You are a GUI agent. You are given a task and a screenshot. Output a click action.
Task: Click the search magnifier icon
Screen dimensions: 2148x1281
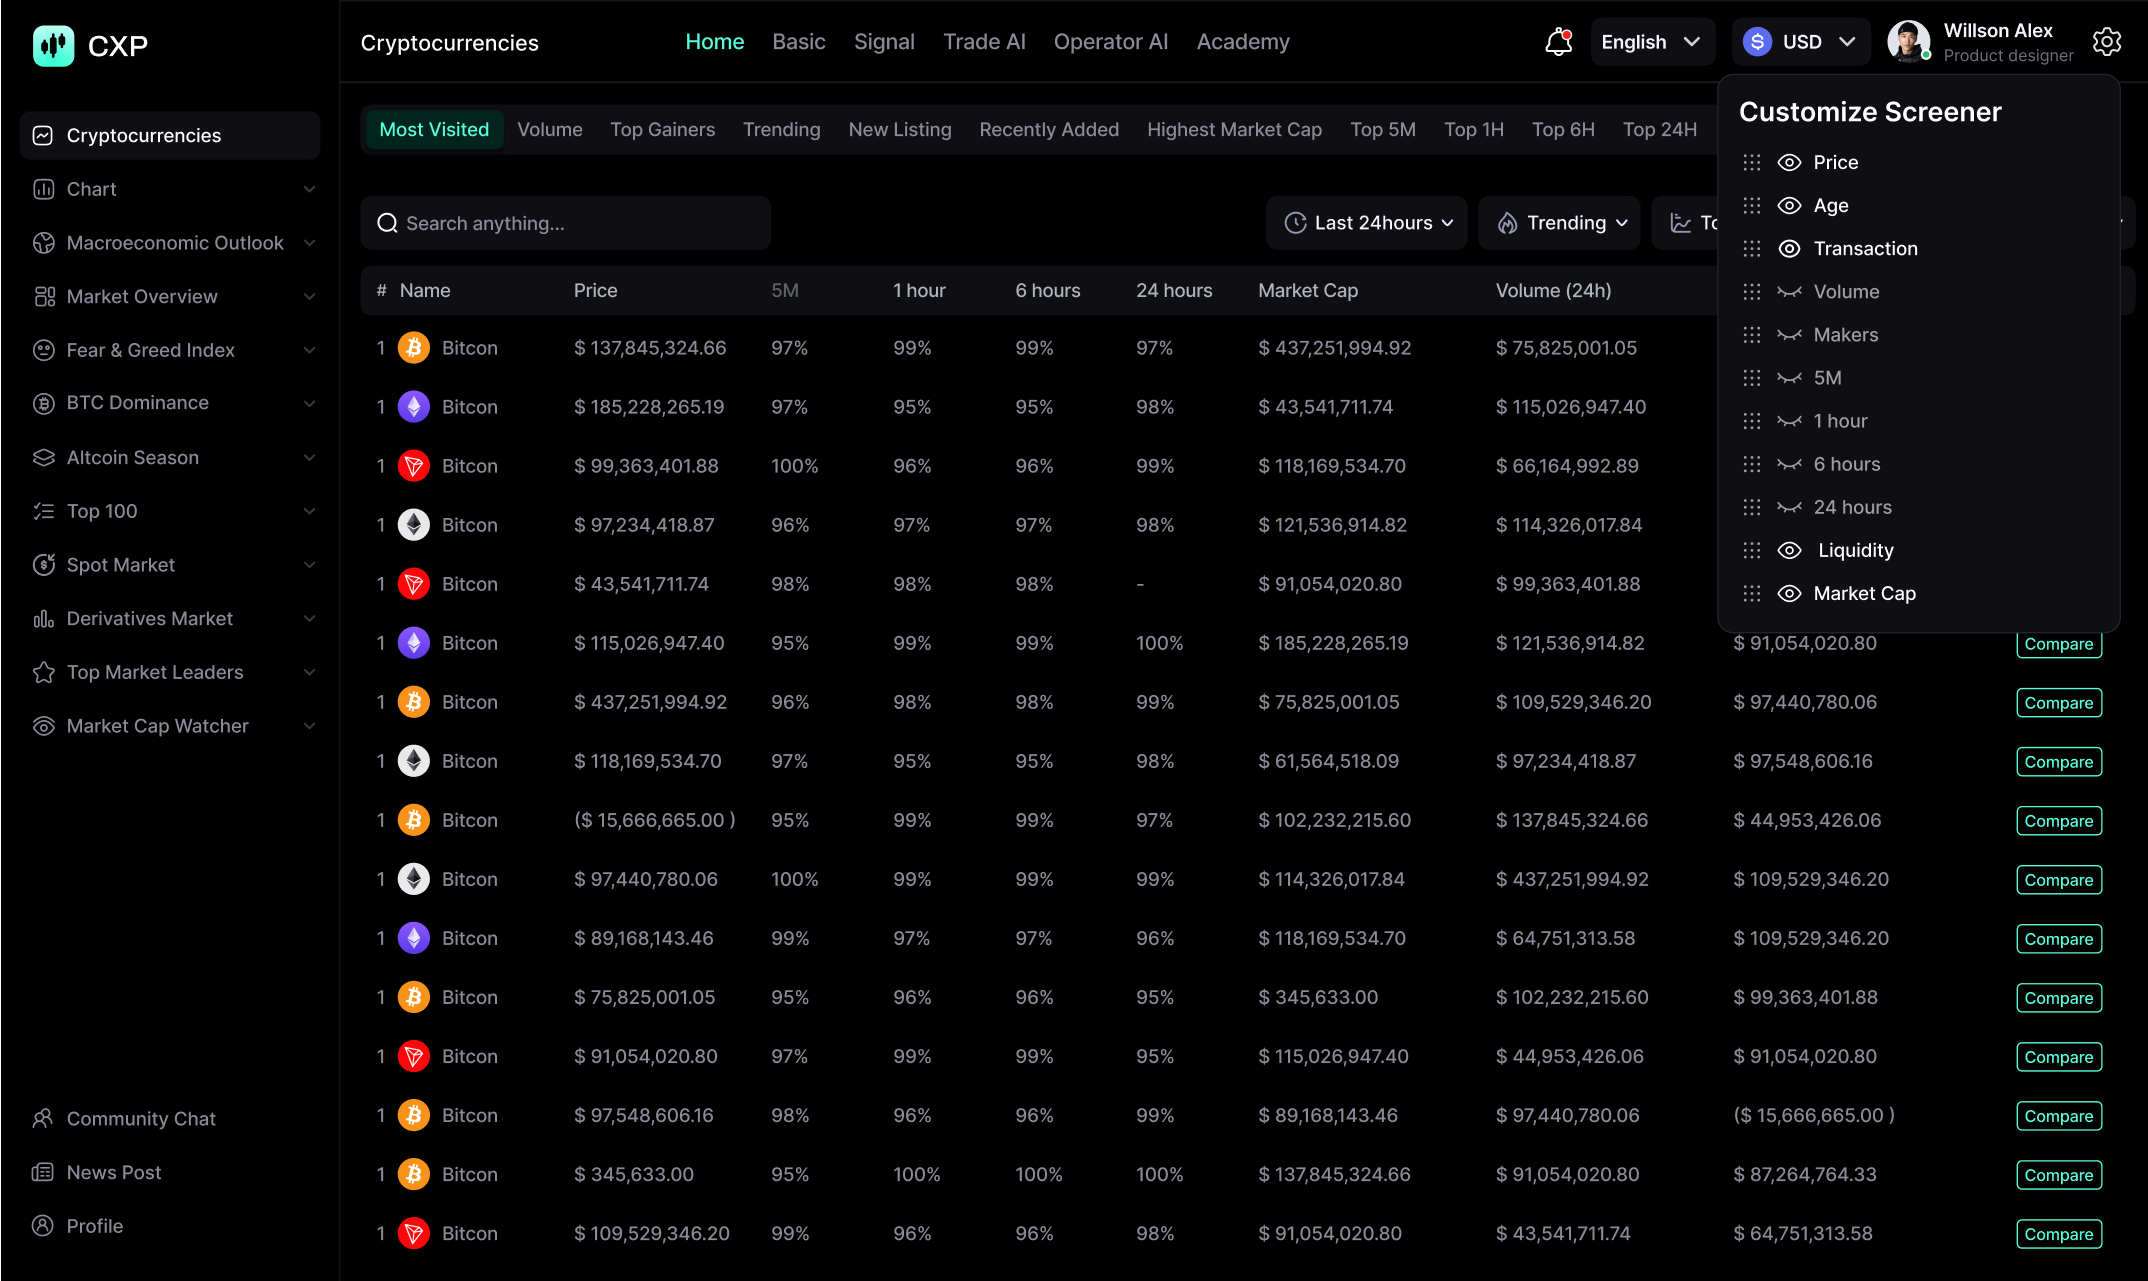pyautogui.click(x=388, y=222)
